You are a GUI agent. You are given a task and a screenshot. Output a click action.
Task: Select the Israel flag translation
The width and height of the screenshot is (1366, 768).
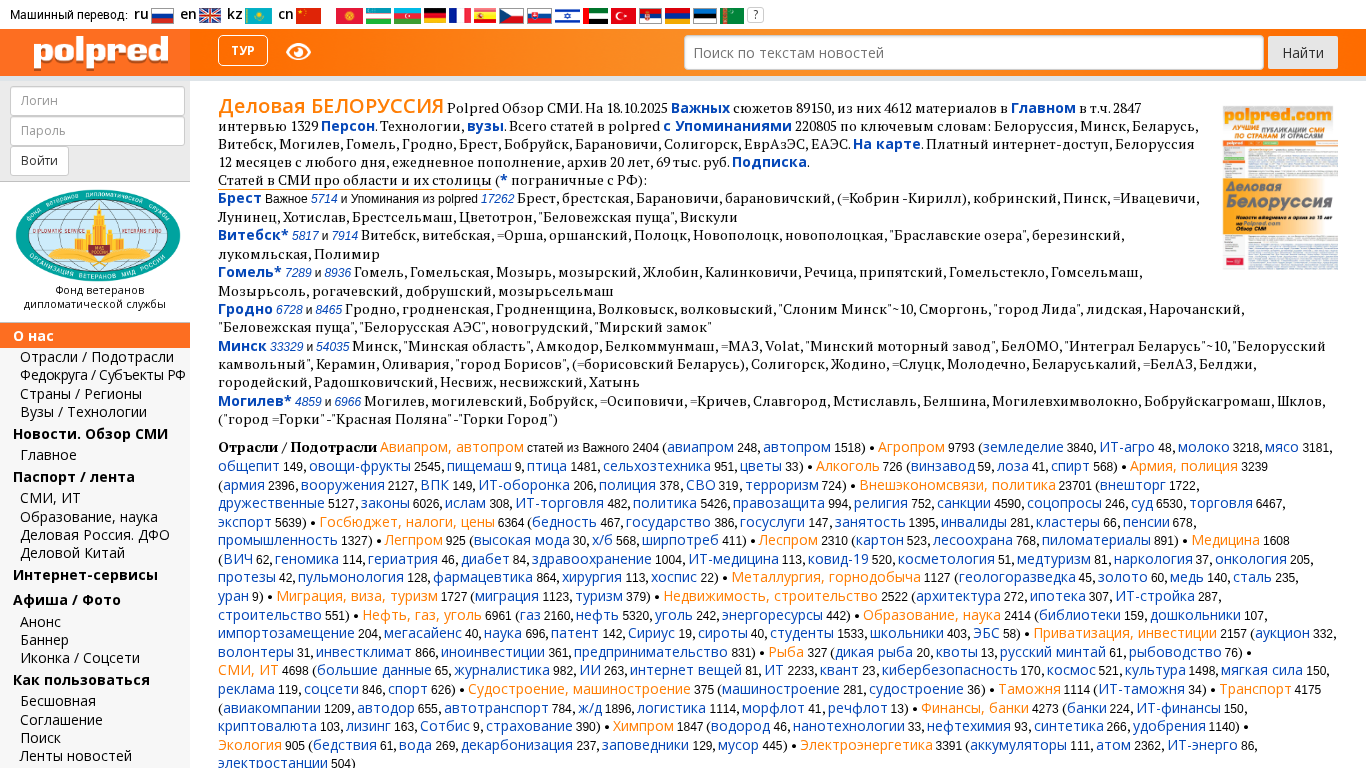coord(567,15)
